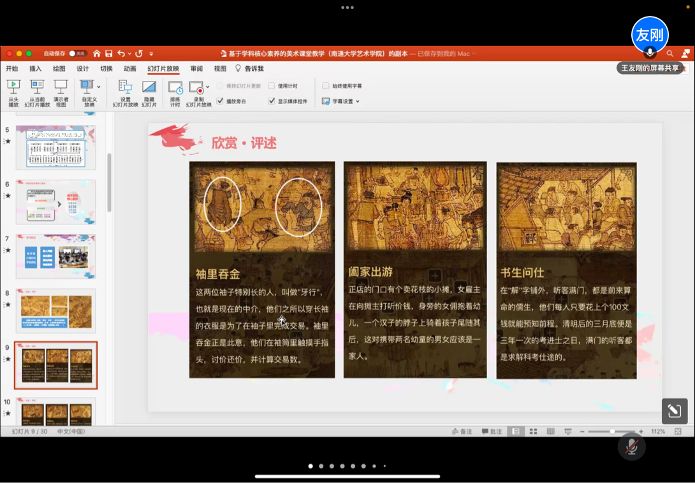Open the 视图 (View) ribbon tab

(220, 69)
